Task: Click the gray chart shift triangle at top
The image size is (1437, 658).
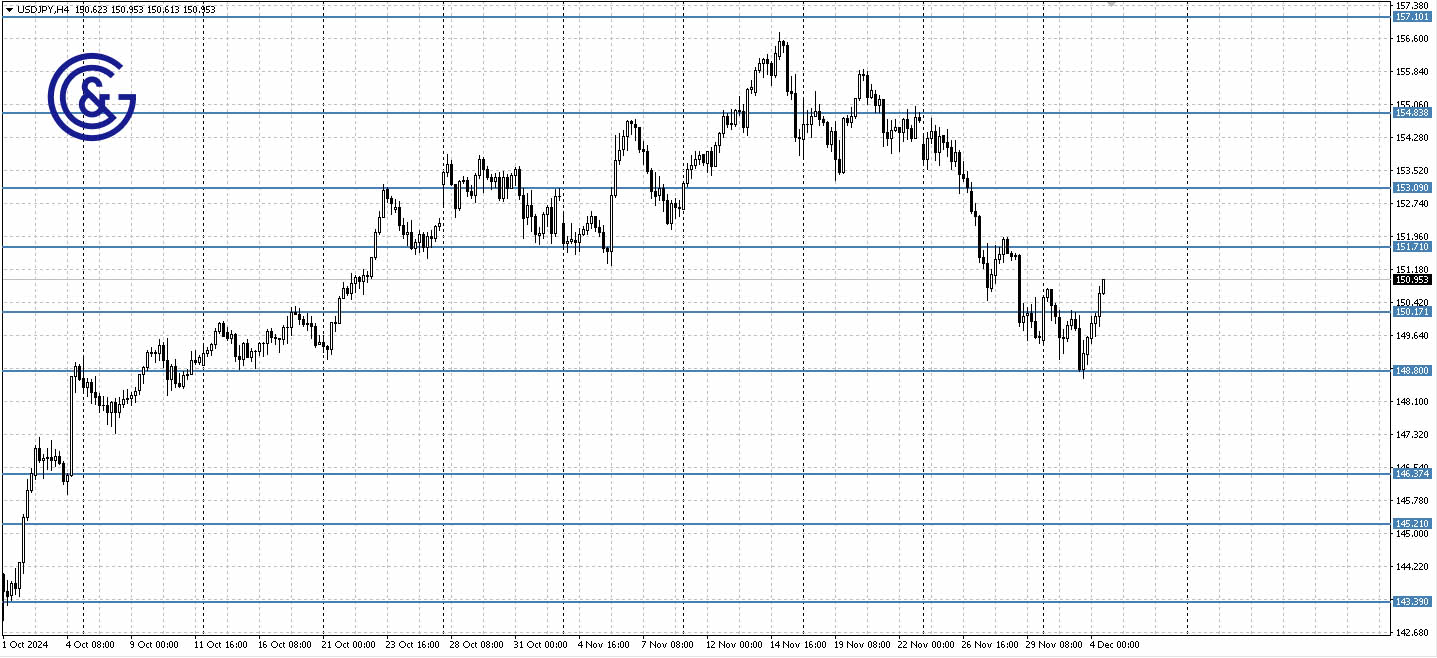Action: 1109,4
